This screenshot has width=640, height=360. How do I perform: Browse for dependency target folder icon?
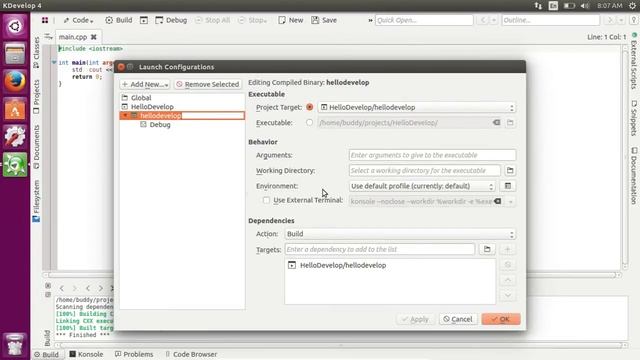click(487, 249)
